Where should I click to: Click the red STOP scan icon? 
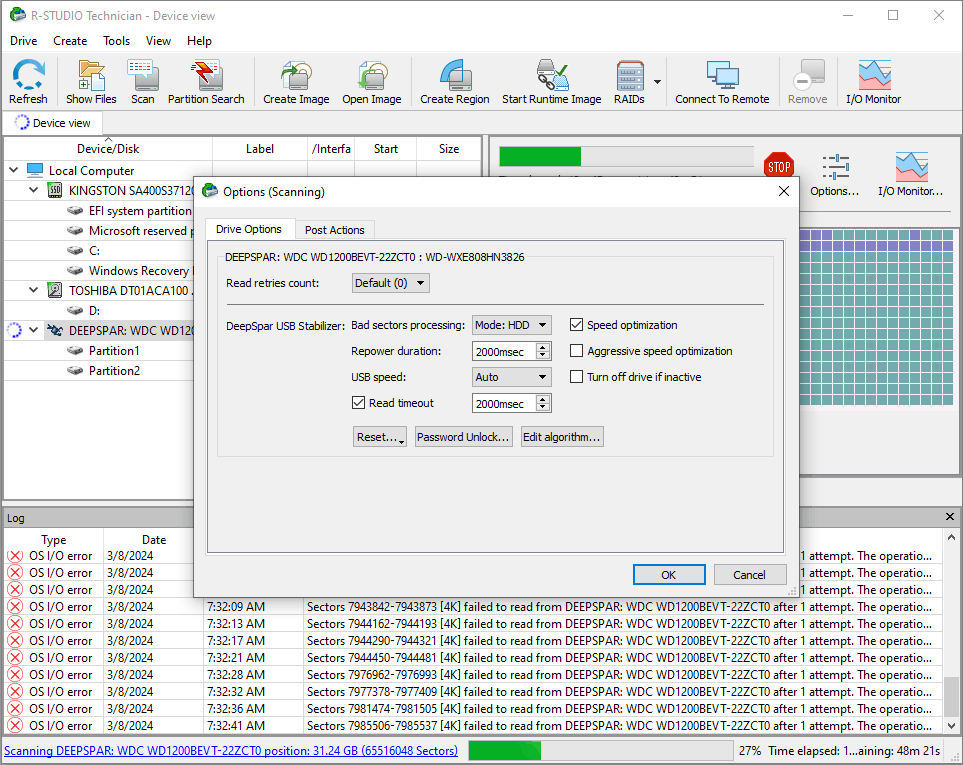779,166
